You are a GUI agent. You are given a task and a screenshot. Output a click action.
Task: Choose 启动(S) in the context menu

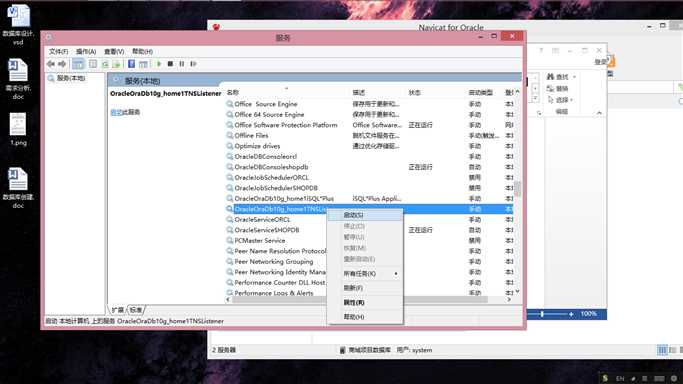click(365, 215)
